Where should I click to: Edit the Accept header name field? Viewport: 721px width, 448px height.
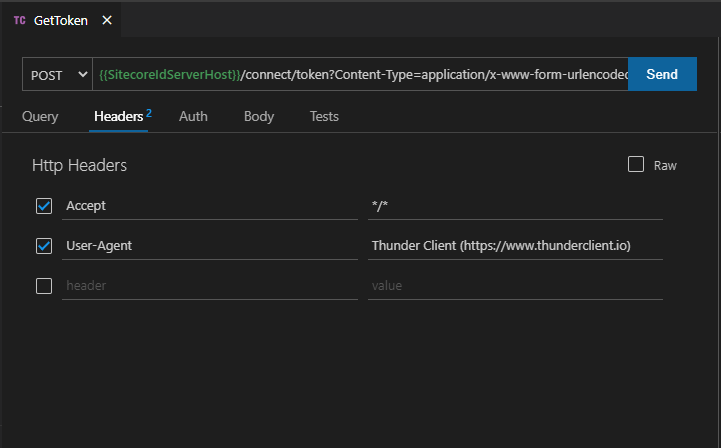[x=209, y=206]
